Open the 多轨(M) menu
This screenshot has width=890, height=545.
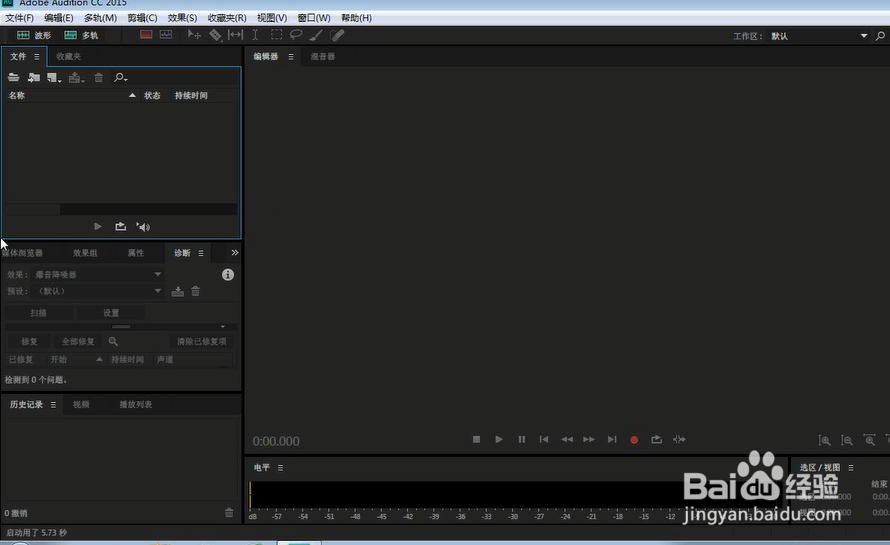point(100,18)
